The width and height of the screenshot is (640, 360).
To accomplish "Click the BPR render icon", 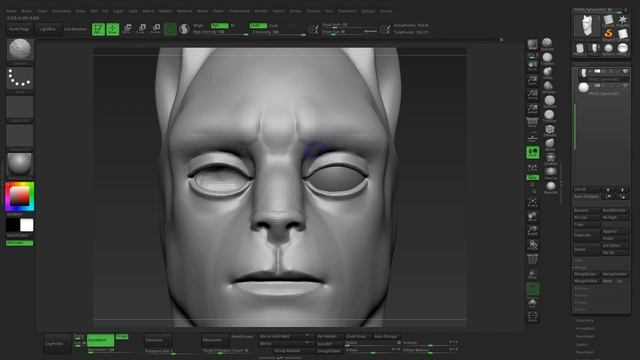I will tap(532, 44).
